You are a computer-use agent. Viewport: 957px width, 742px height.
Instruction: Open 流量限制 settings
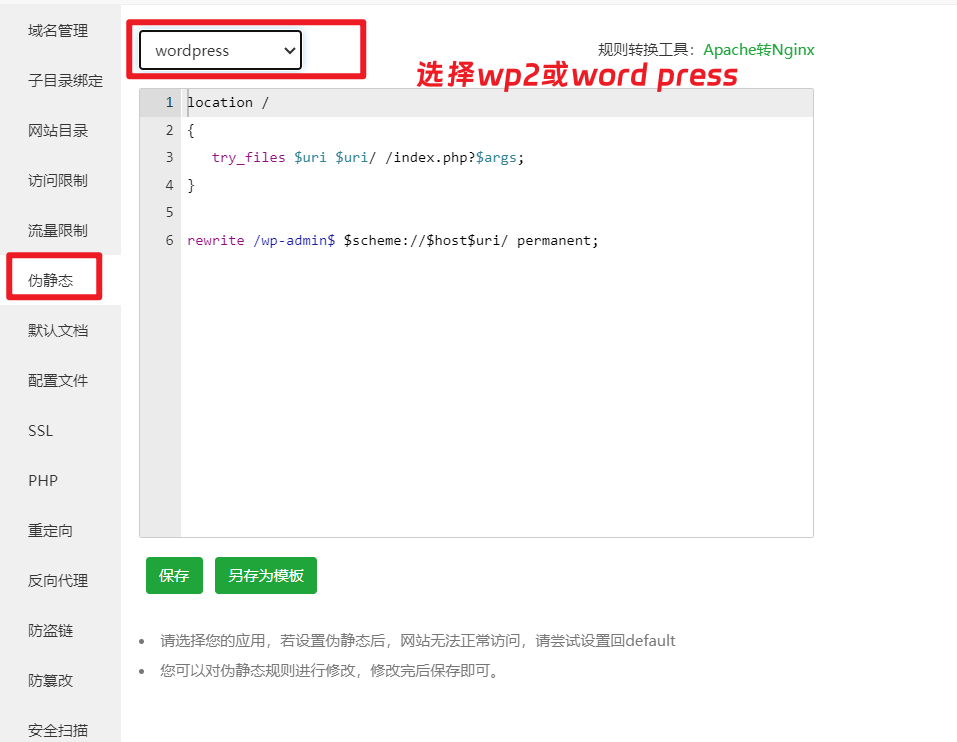tap(58, 231)
